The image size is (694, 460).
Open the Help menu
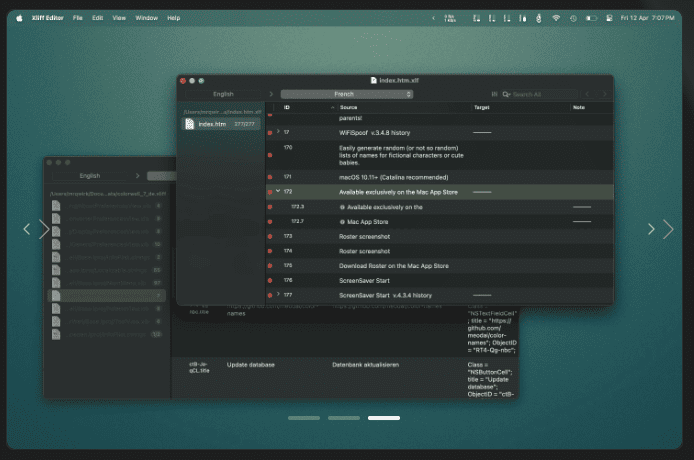pyautogui.click(x=174, y=18)
